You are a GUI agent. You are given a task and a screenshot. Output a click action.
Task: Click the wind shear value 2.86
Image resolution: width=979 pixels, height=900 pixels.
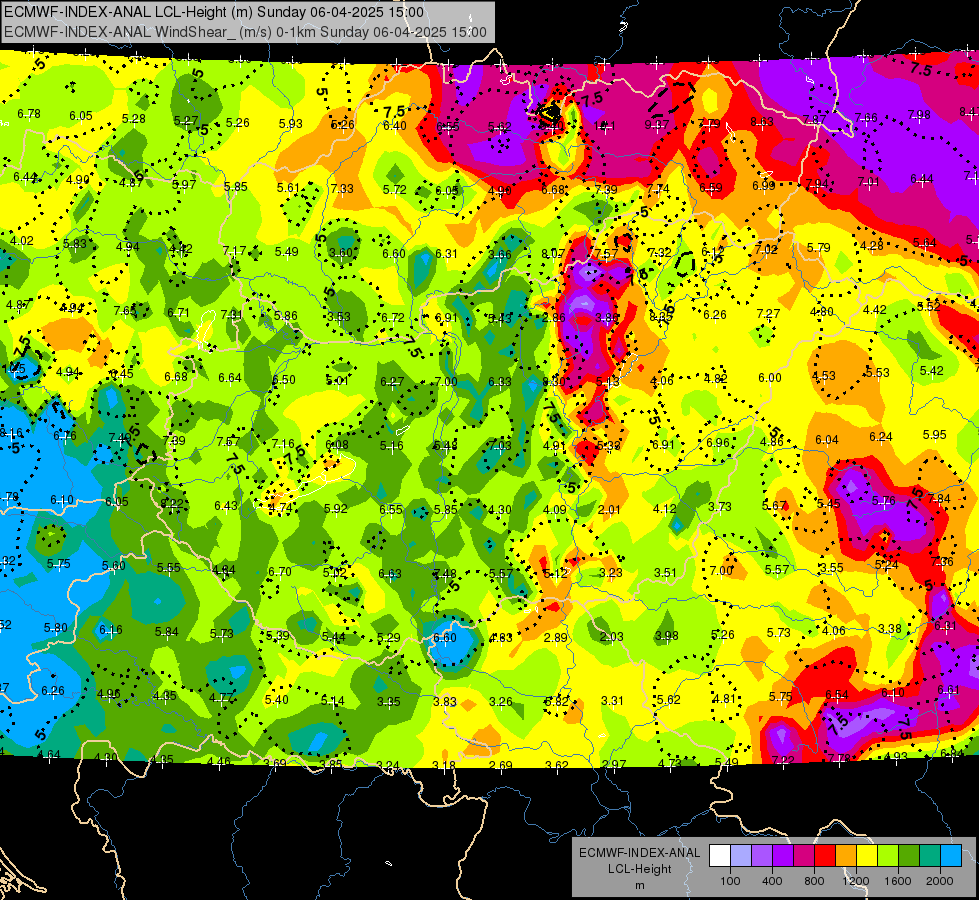pyautogui.click(x=553, y=317)
